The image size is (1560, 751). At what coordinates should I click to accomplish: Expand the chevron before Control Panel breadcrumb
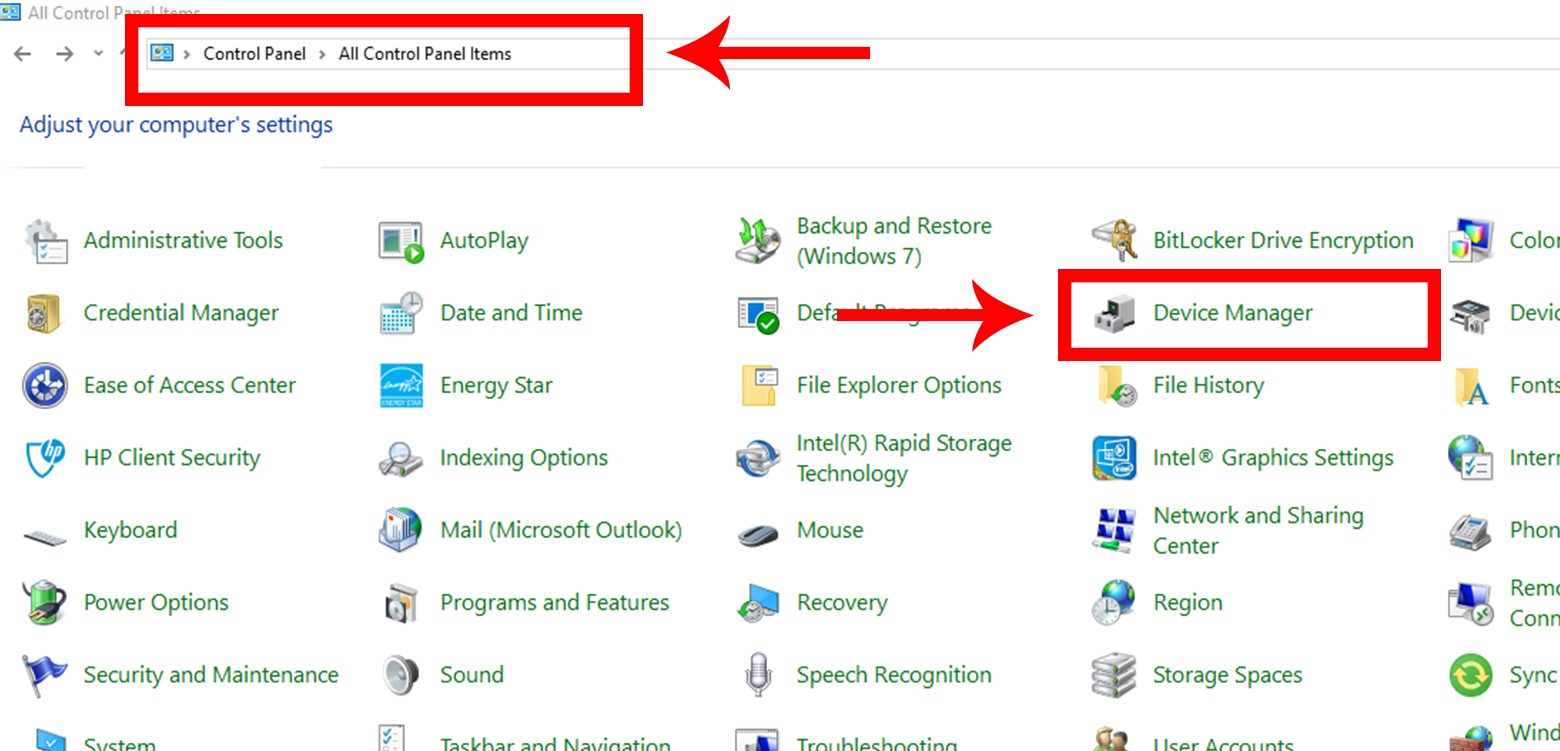click(x=187, y=54)
